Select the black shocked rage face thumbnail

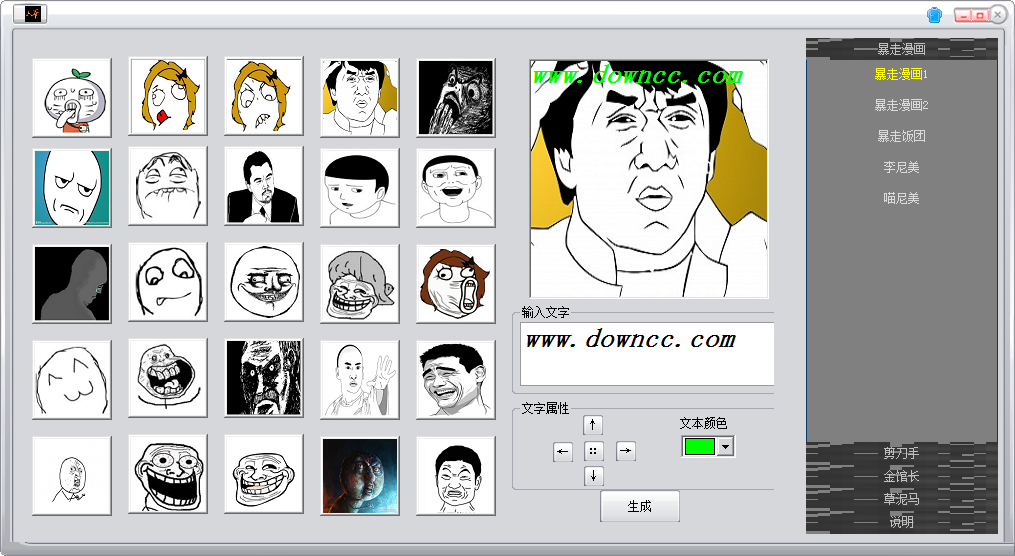(456, 98)
